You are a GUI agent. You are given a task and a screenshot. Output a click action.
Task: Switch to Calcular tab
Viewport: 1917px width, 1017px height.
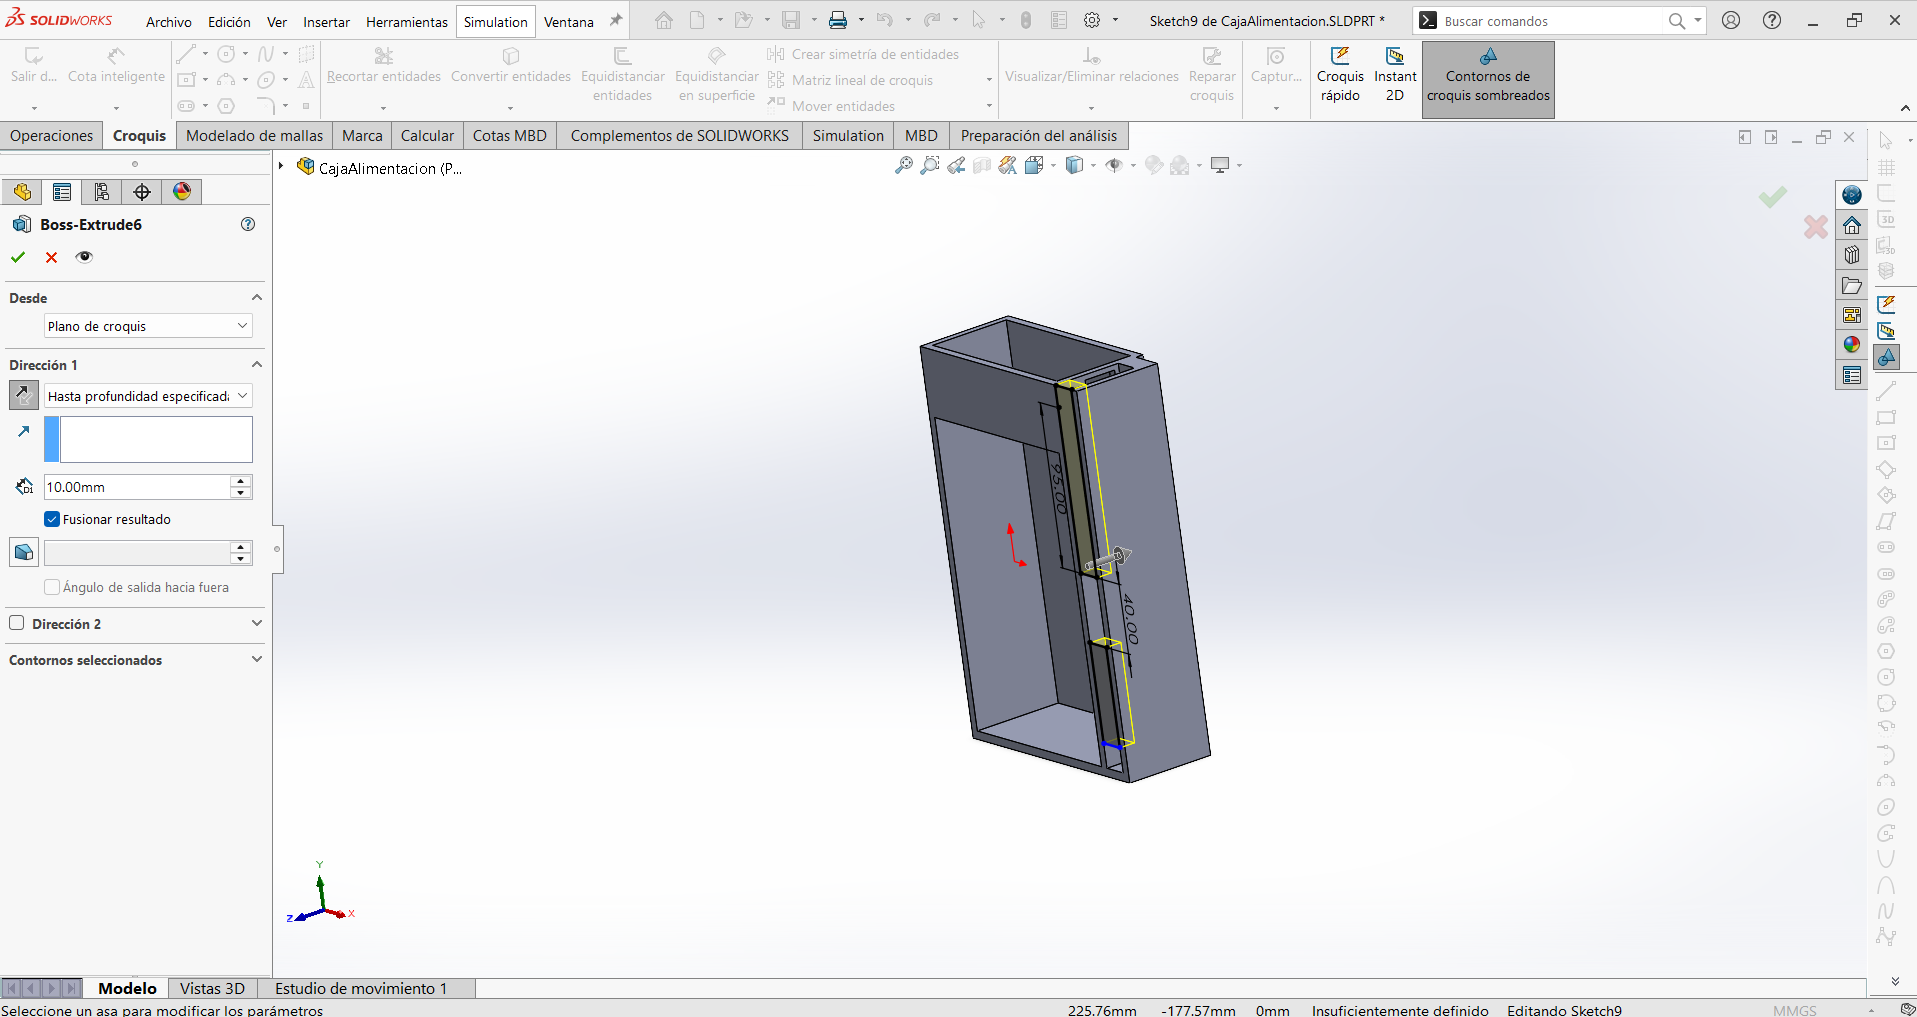[x=427, y=136]
